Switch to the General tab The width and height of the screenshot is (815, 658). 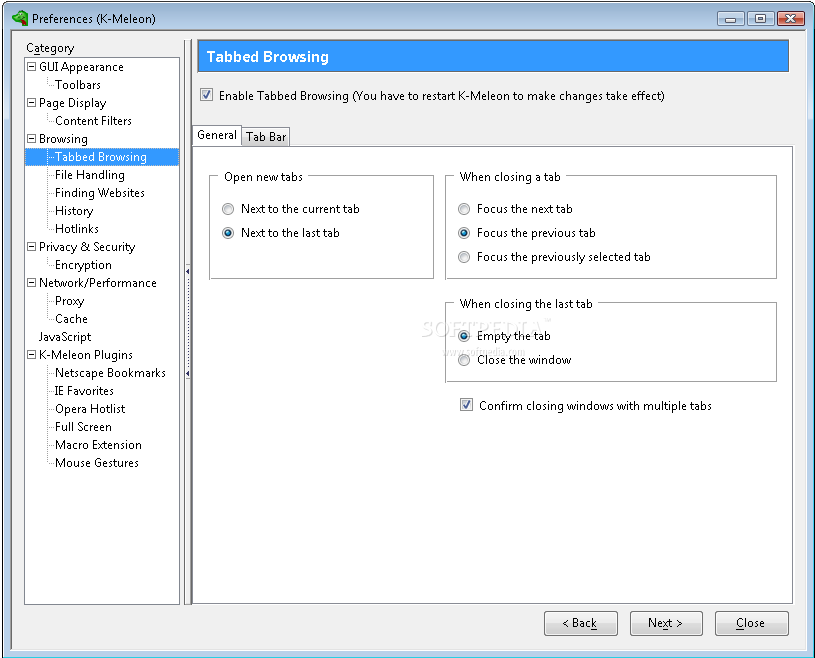(217, 135)
